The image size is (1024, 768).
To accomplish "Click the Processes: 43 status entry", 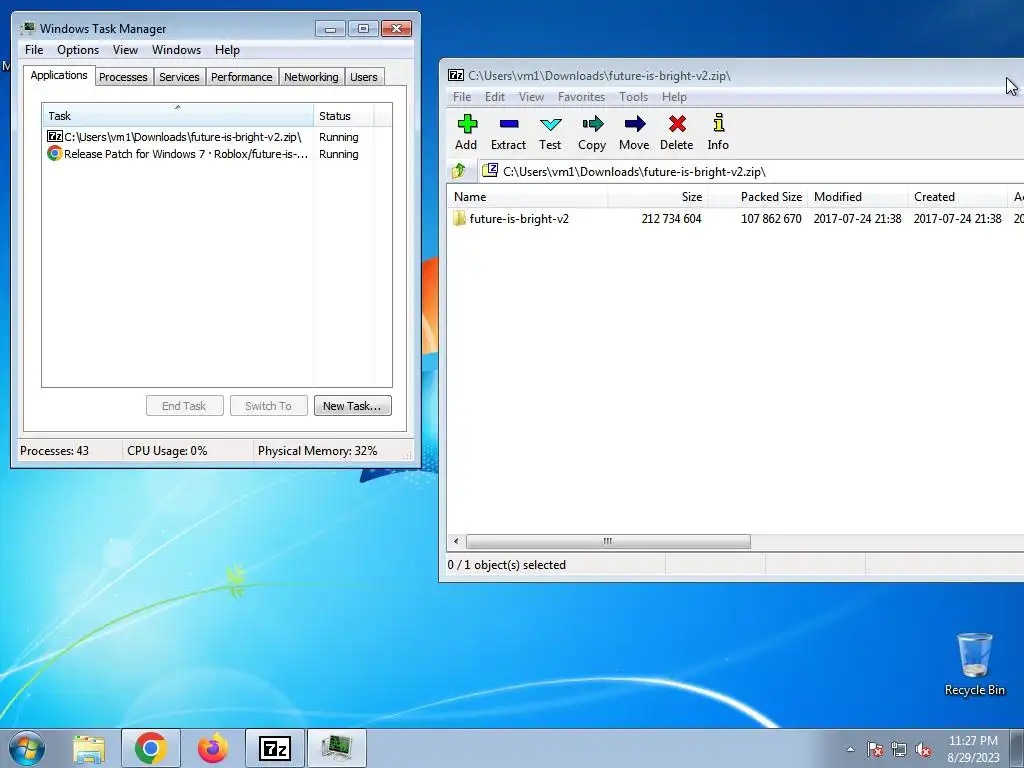I will coord(54,451).
